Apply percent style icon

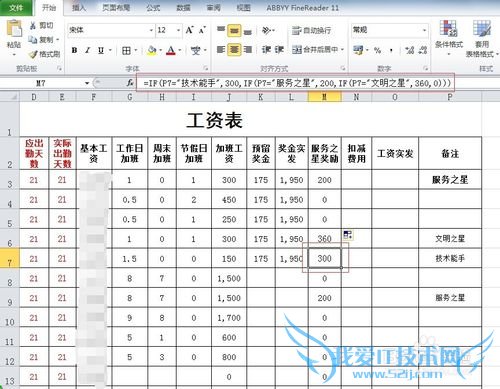(x=377, y=51)
